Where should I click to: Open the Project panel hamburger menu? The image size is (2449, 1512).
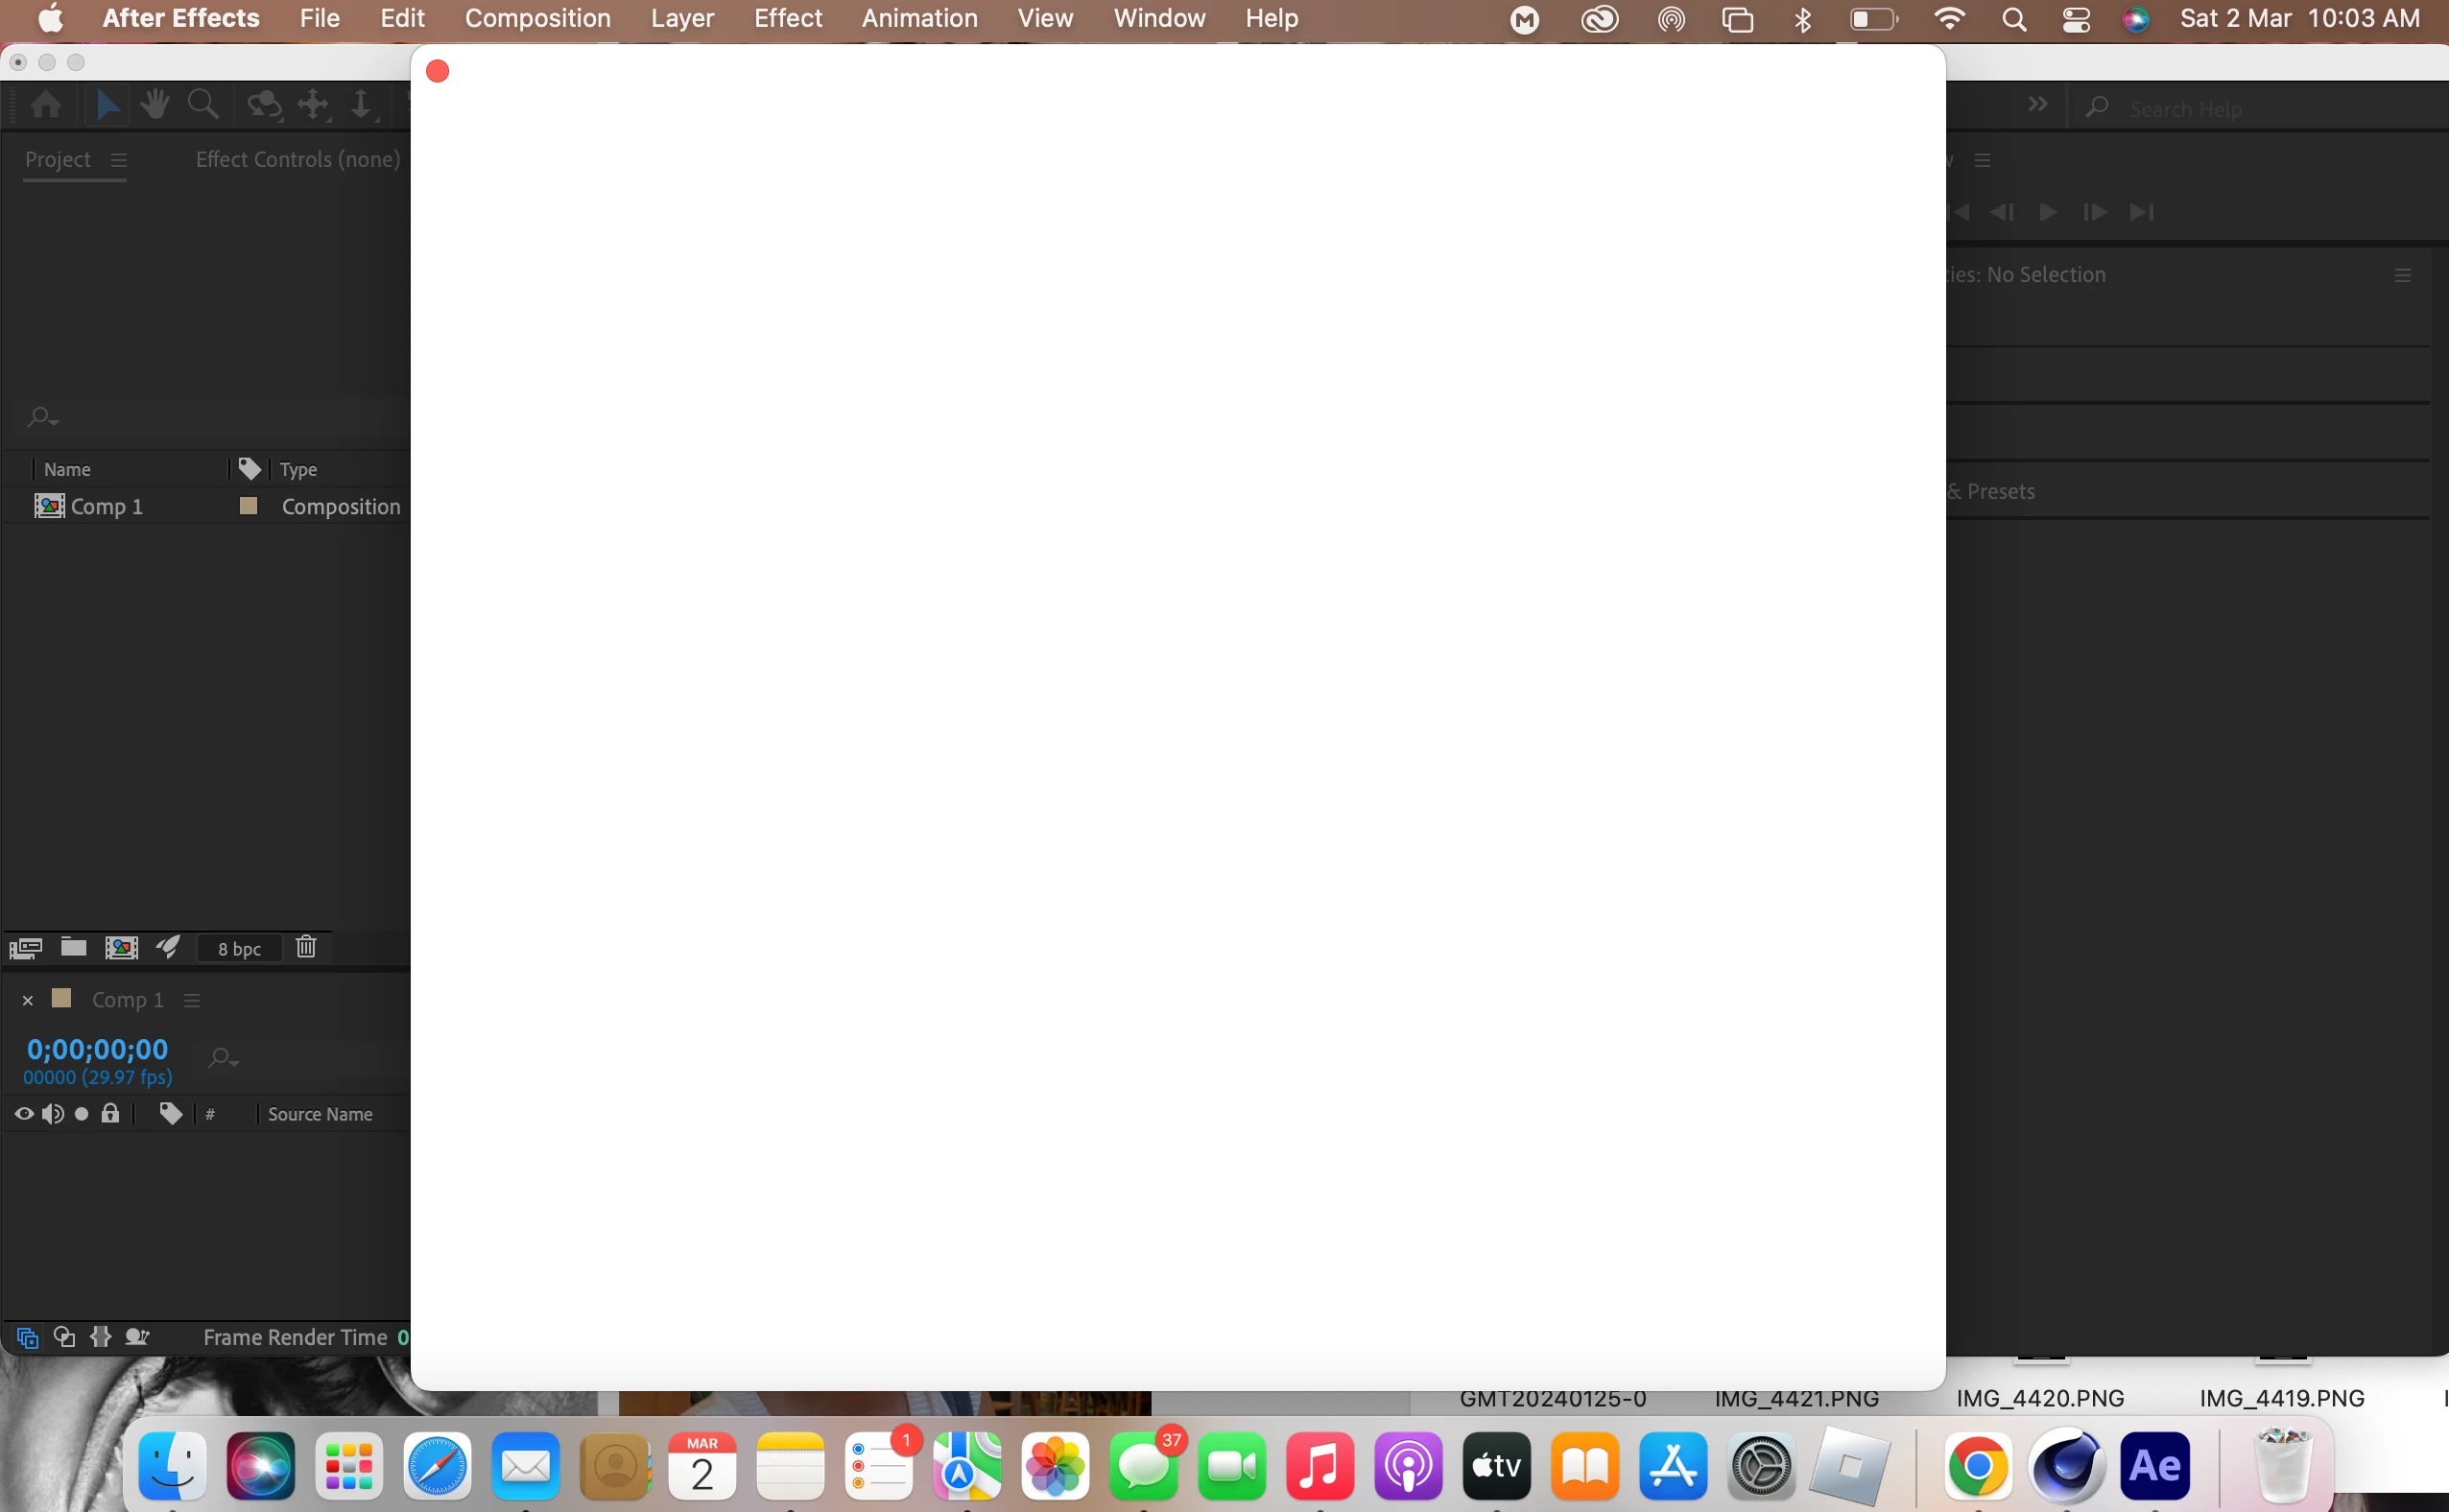click(119, 160)
